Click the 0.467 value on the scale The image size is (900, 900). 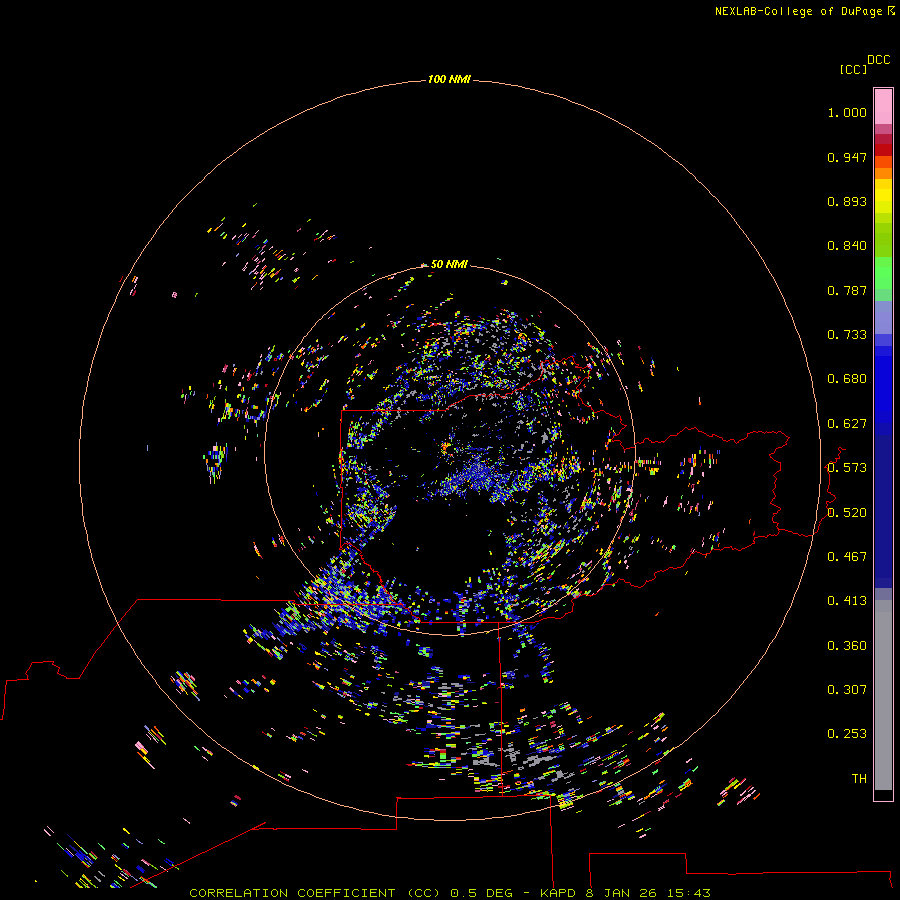point(847,557)
